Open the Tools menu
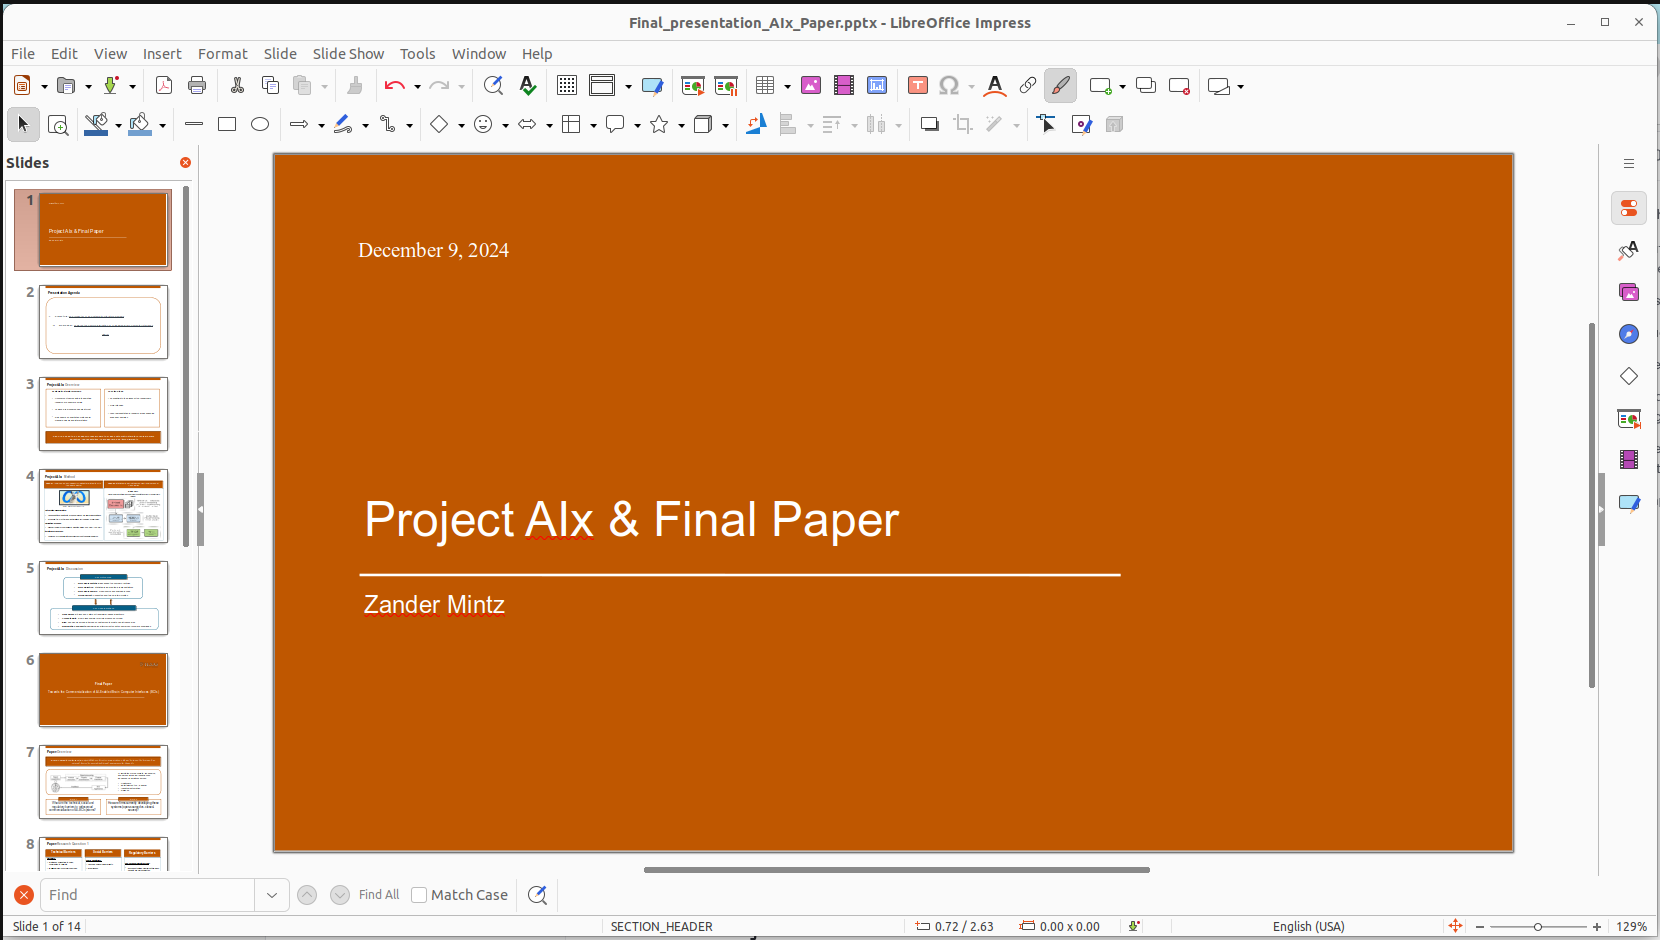This screenshot has width=1660, height=940. click(417, 54)
